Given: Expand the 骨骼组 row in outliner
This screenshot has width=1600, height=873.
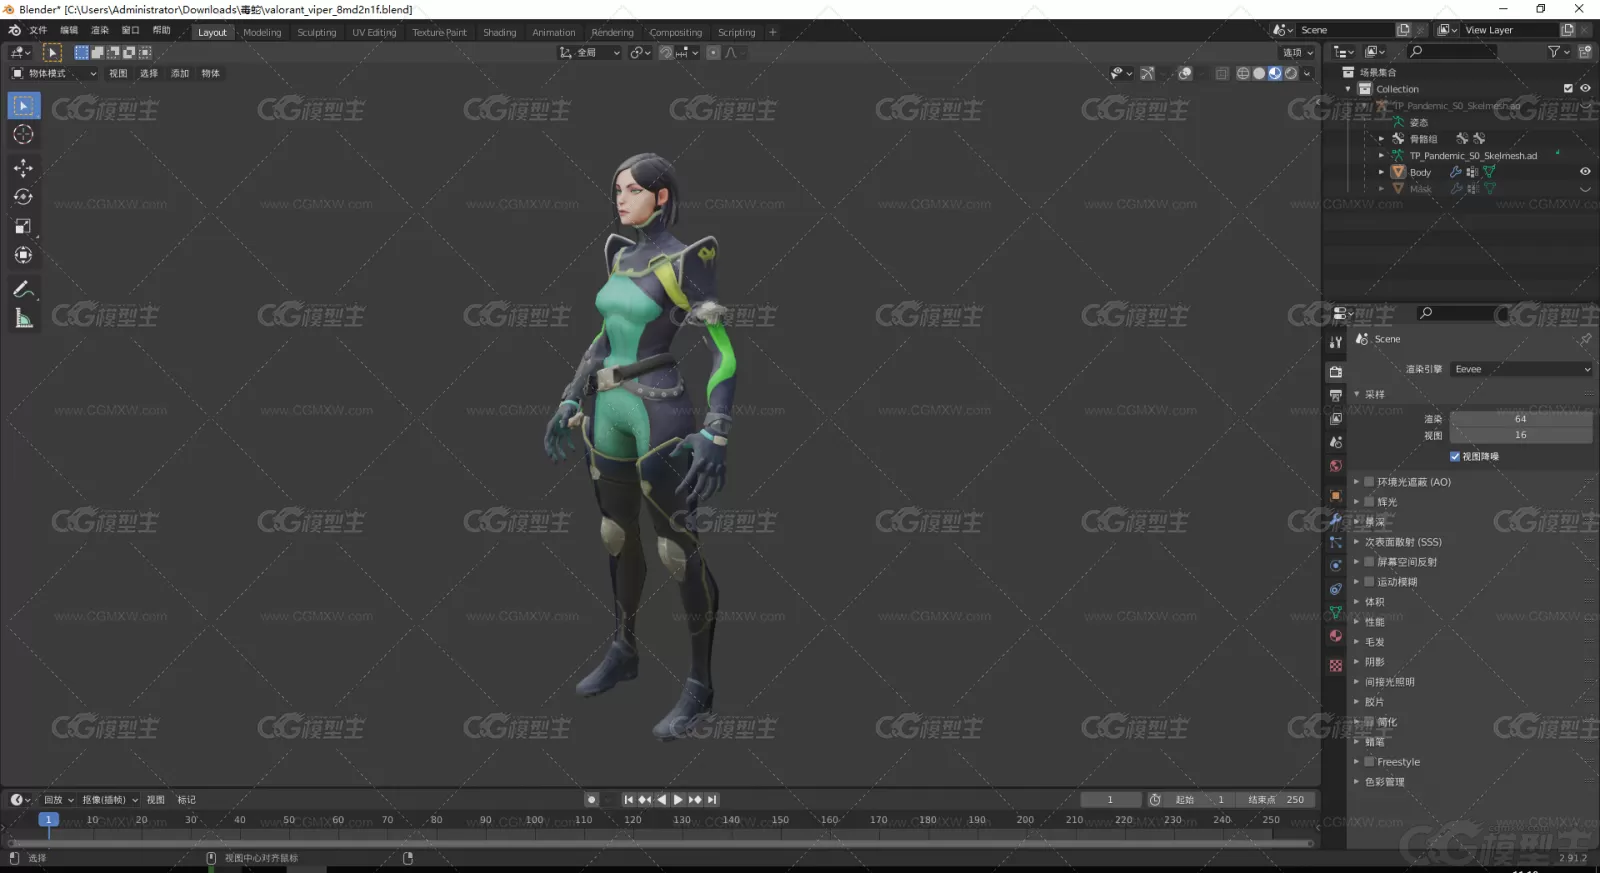Looking at the screenshot, I should point(1382,140).
